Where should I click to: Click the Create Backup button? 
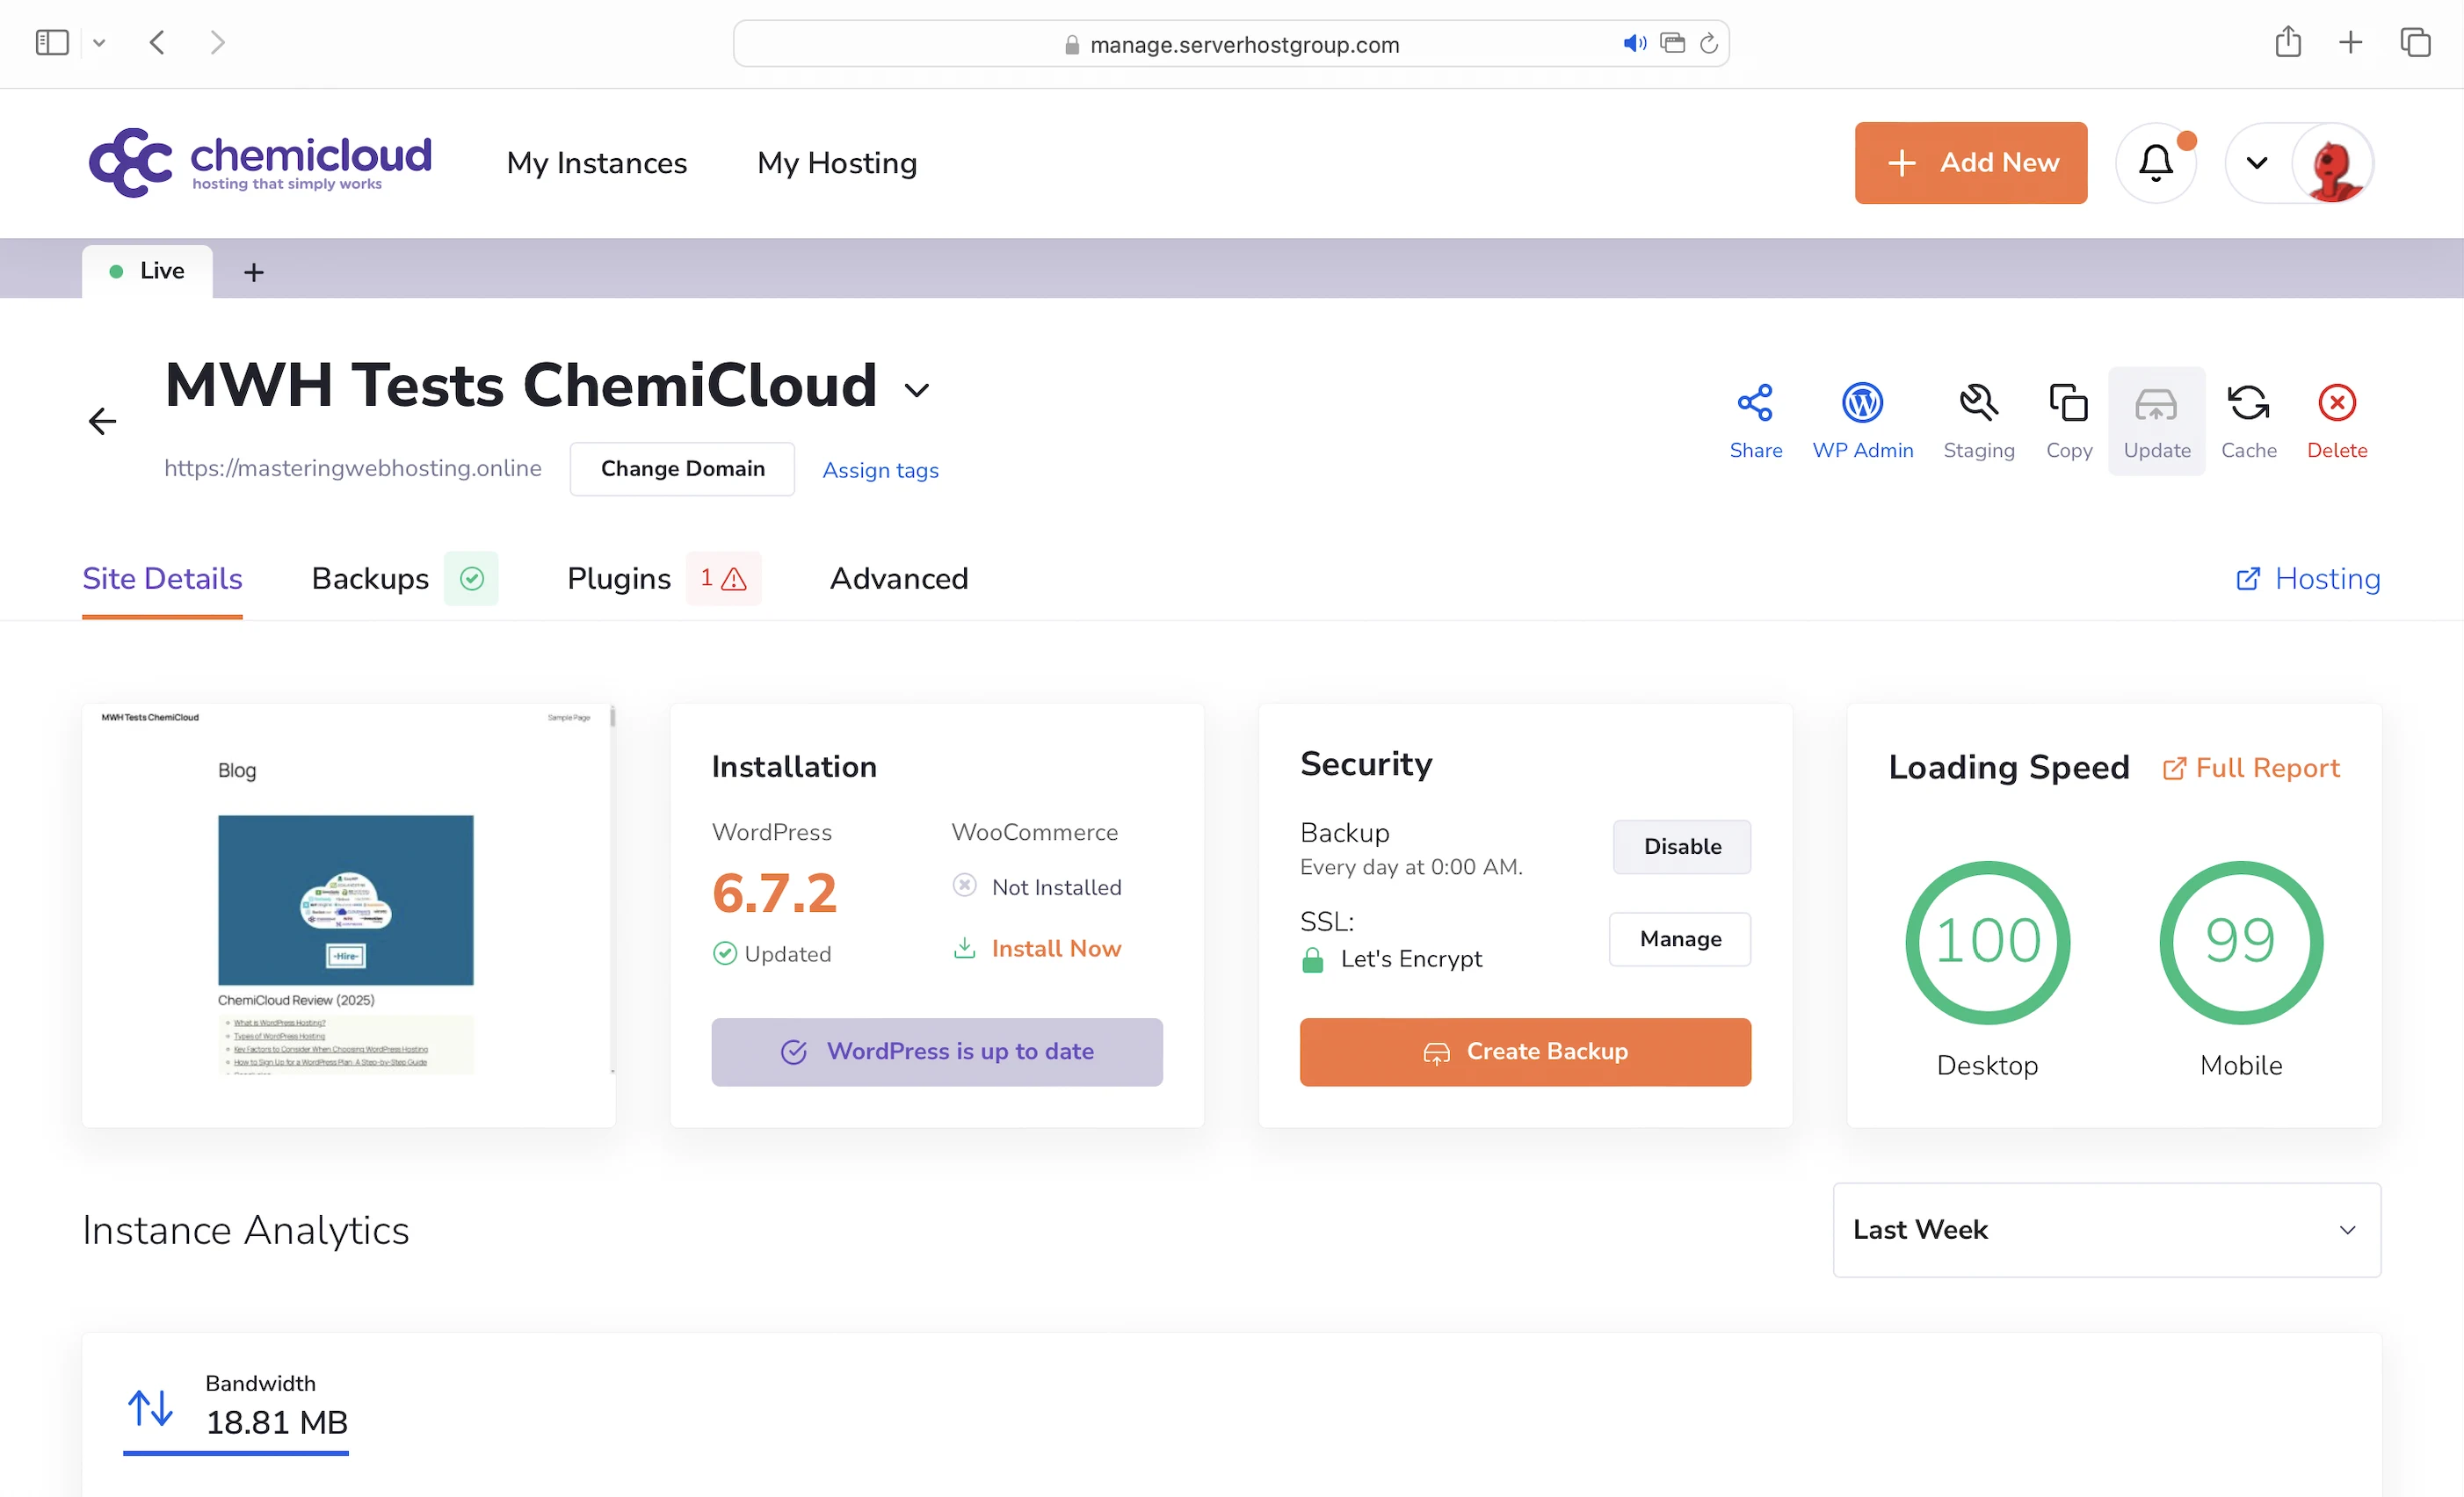point(1524,1051)
